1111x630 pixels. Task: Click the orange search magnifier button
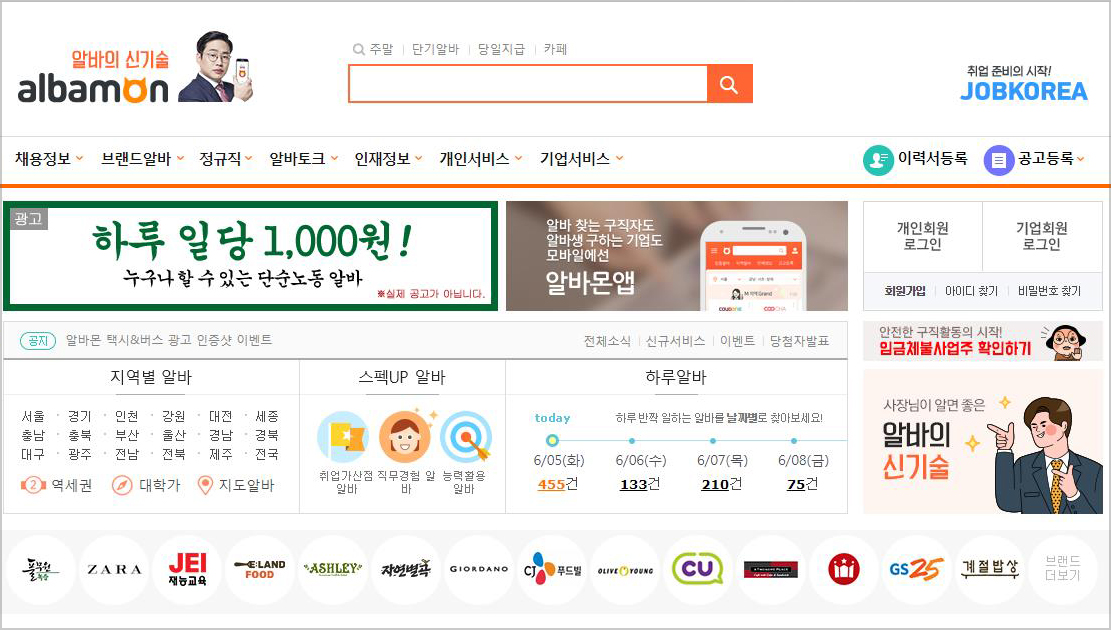pyautogui.click(x=729, y=84)
